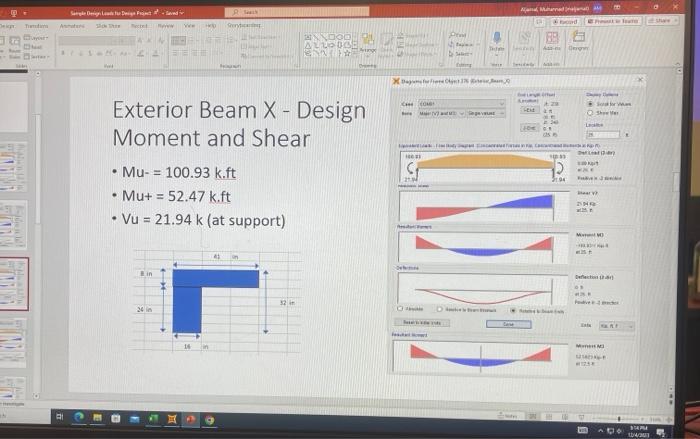Switch to Normal view icon in status bar
This screenshot has height=439, width=700.
click(x=533, y=416)
